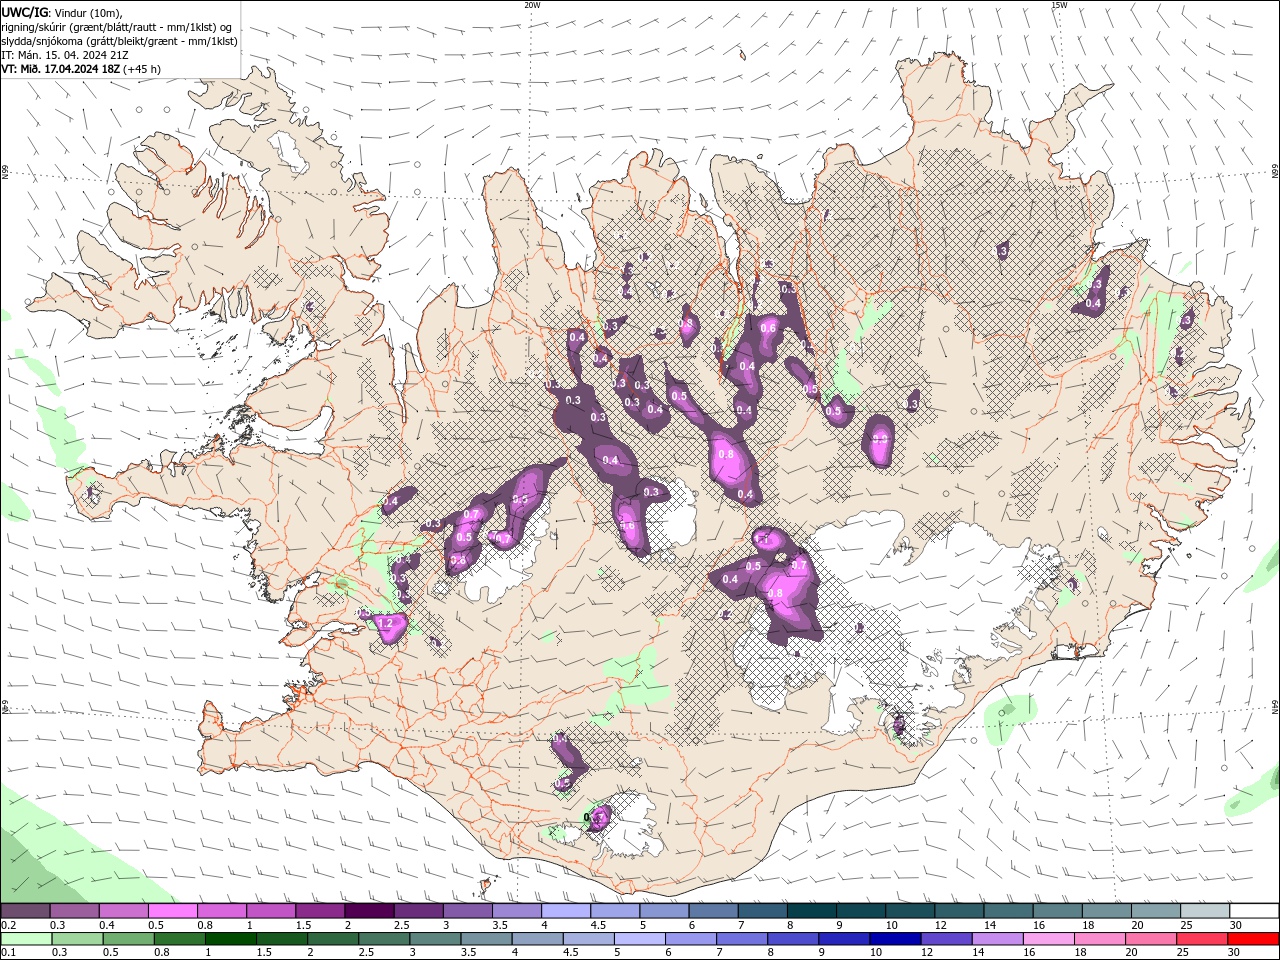
Task: Select the deep navy blue 10 swatch in the rain scale
Action: pyautogui.click(x=895, y=939)
